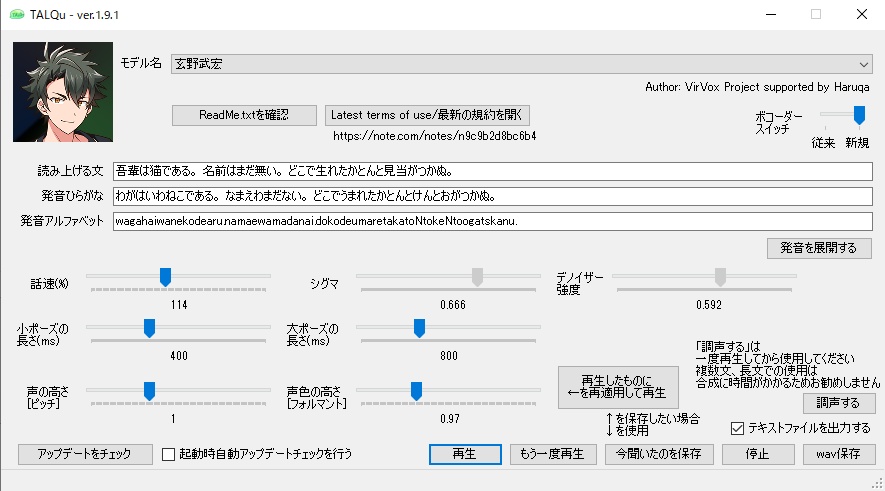The height and width of the screenshot is (491, 885).
Task: Click the シグマ slider handle
Action: [477, 277]
